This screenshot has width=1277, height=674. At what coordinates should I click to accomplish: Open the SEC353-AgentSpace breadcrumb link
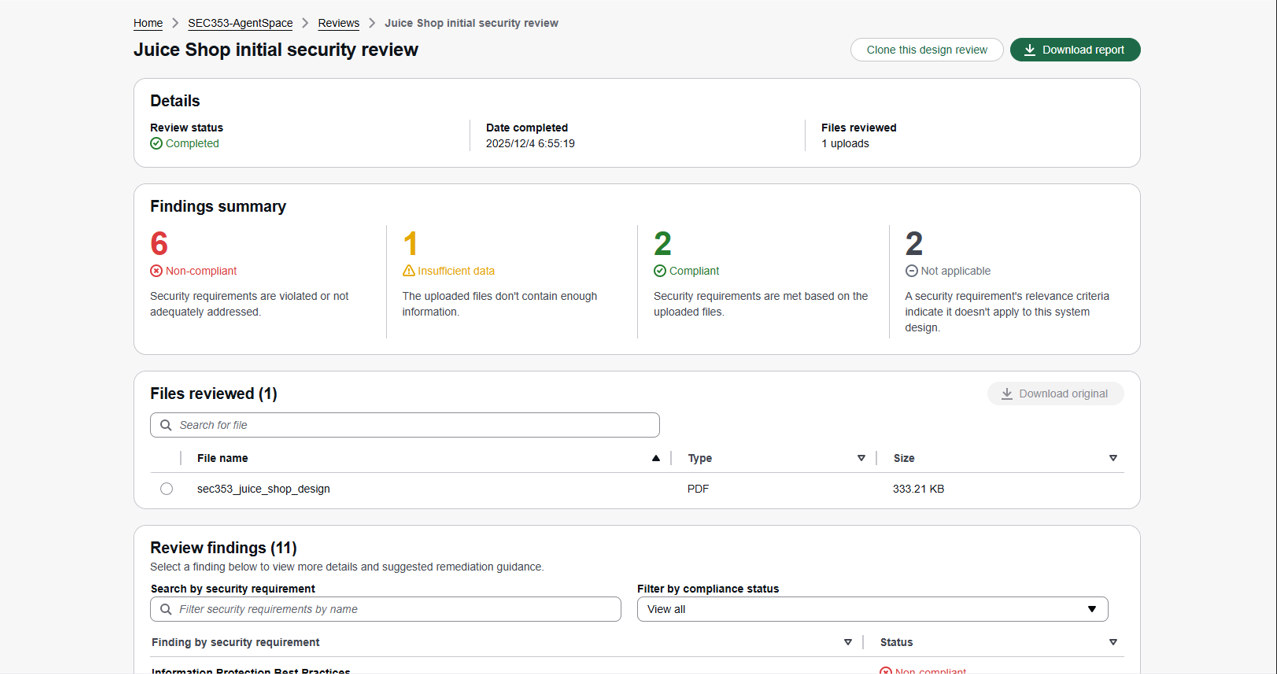[240, 23]
